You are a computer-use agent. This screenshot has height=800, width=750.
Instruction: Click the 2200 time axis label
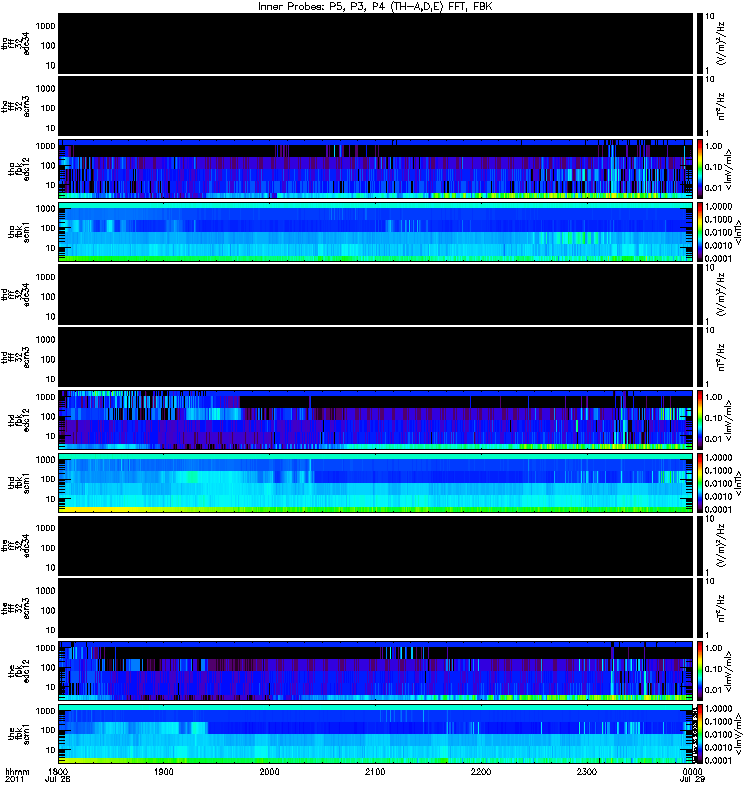point(481,772)
